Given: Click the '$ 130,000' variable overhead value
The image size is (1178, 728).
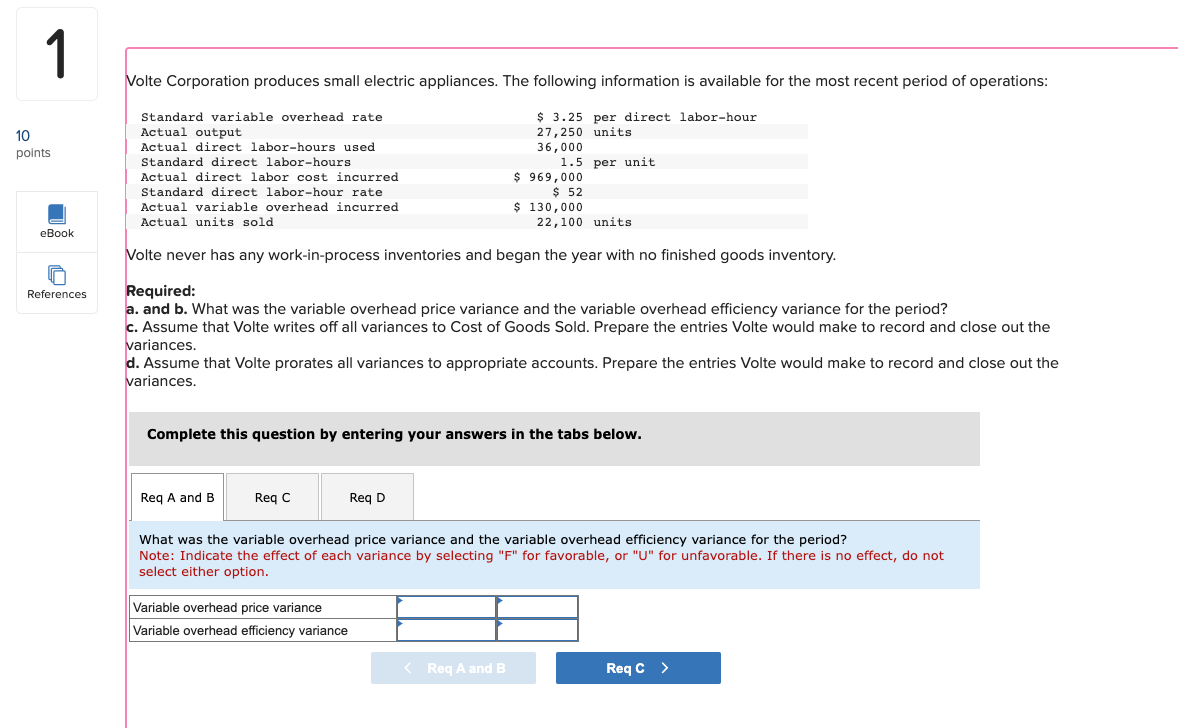Looking at the screenshot, I should click(548, 207).
